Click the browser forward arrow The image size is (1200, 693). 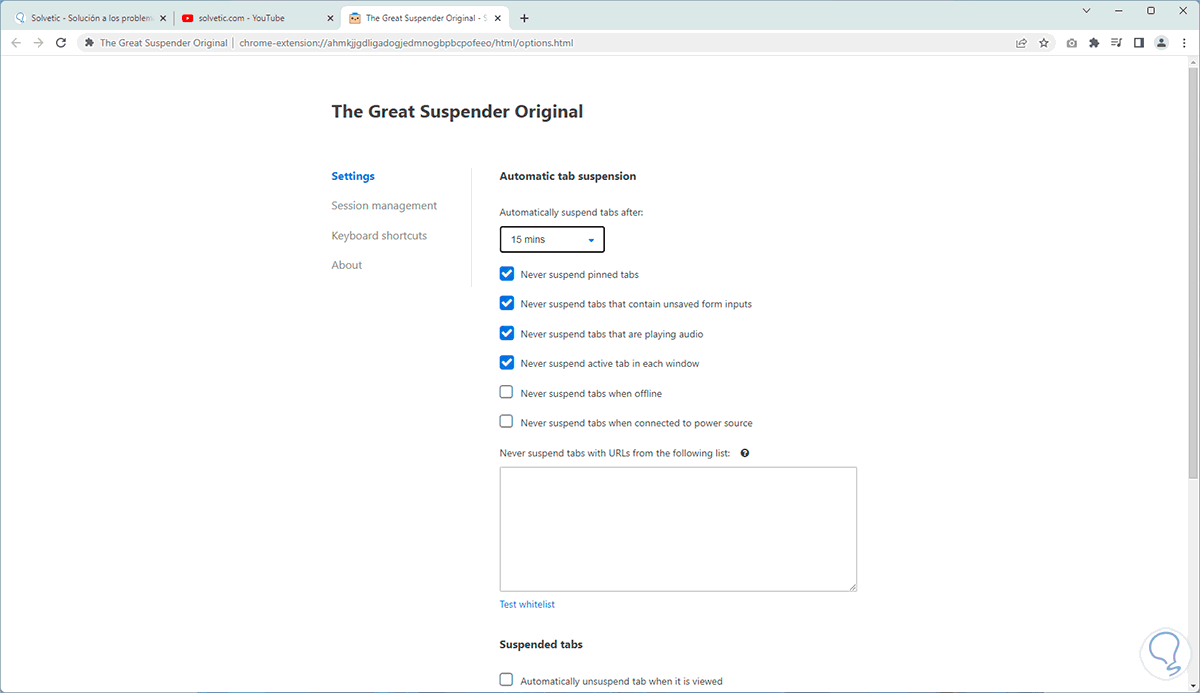(38, 43)
